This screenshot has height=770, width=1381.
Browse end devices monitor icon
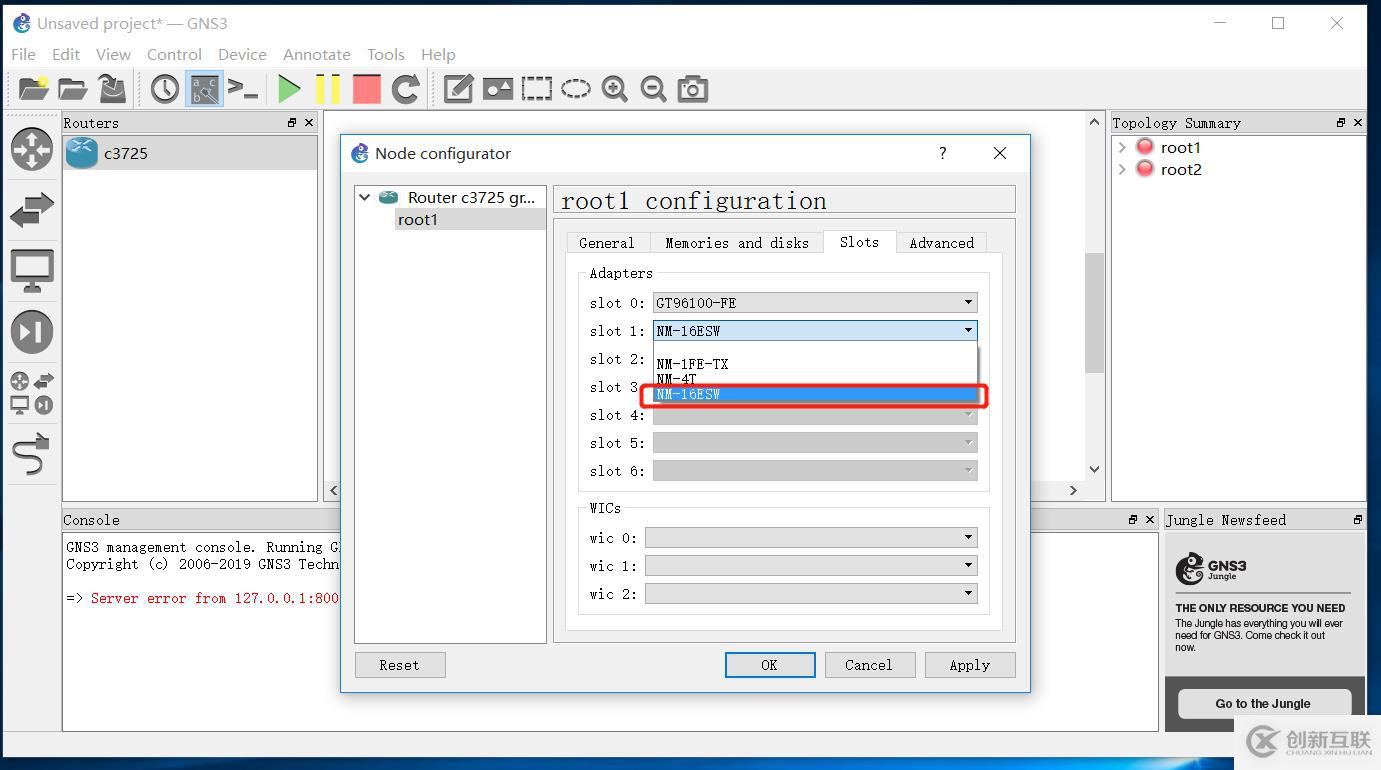point(32,270)
